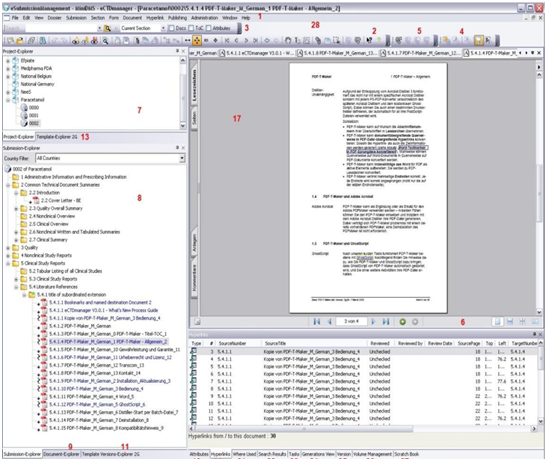Expand the 4 Nonclinical Study Reports folder
The width and height of the screenshot is (547, 461).
coord(8,255)
